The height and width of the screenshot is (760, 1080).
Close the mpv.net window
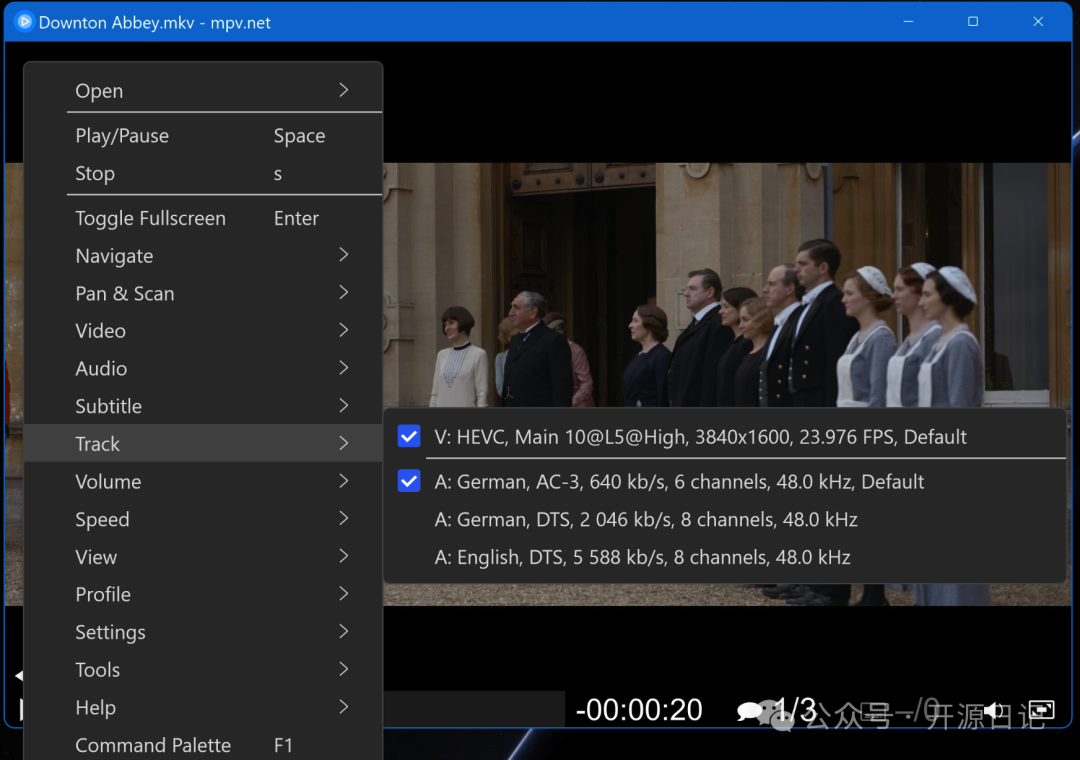coord(1038,22)
